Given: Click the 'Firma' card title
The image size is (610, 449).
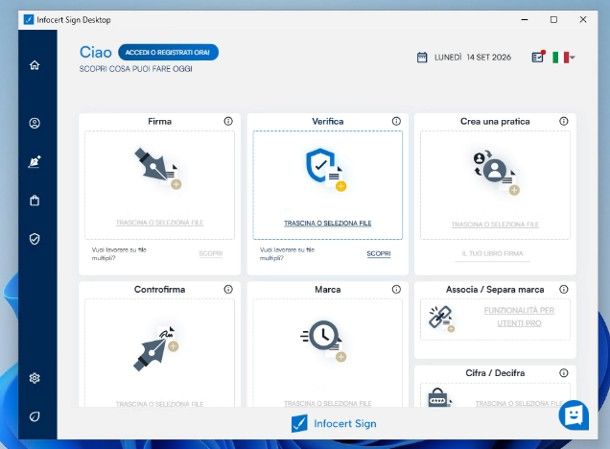Looking at the screenshot, I should (x=160, y=121).
